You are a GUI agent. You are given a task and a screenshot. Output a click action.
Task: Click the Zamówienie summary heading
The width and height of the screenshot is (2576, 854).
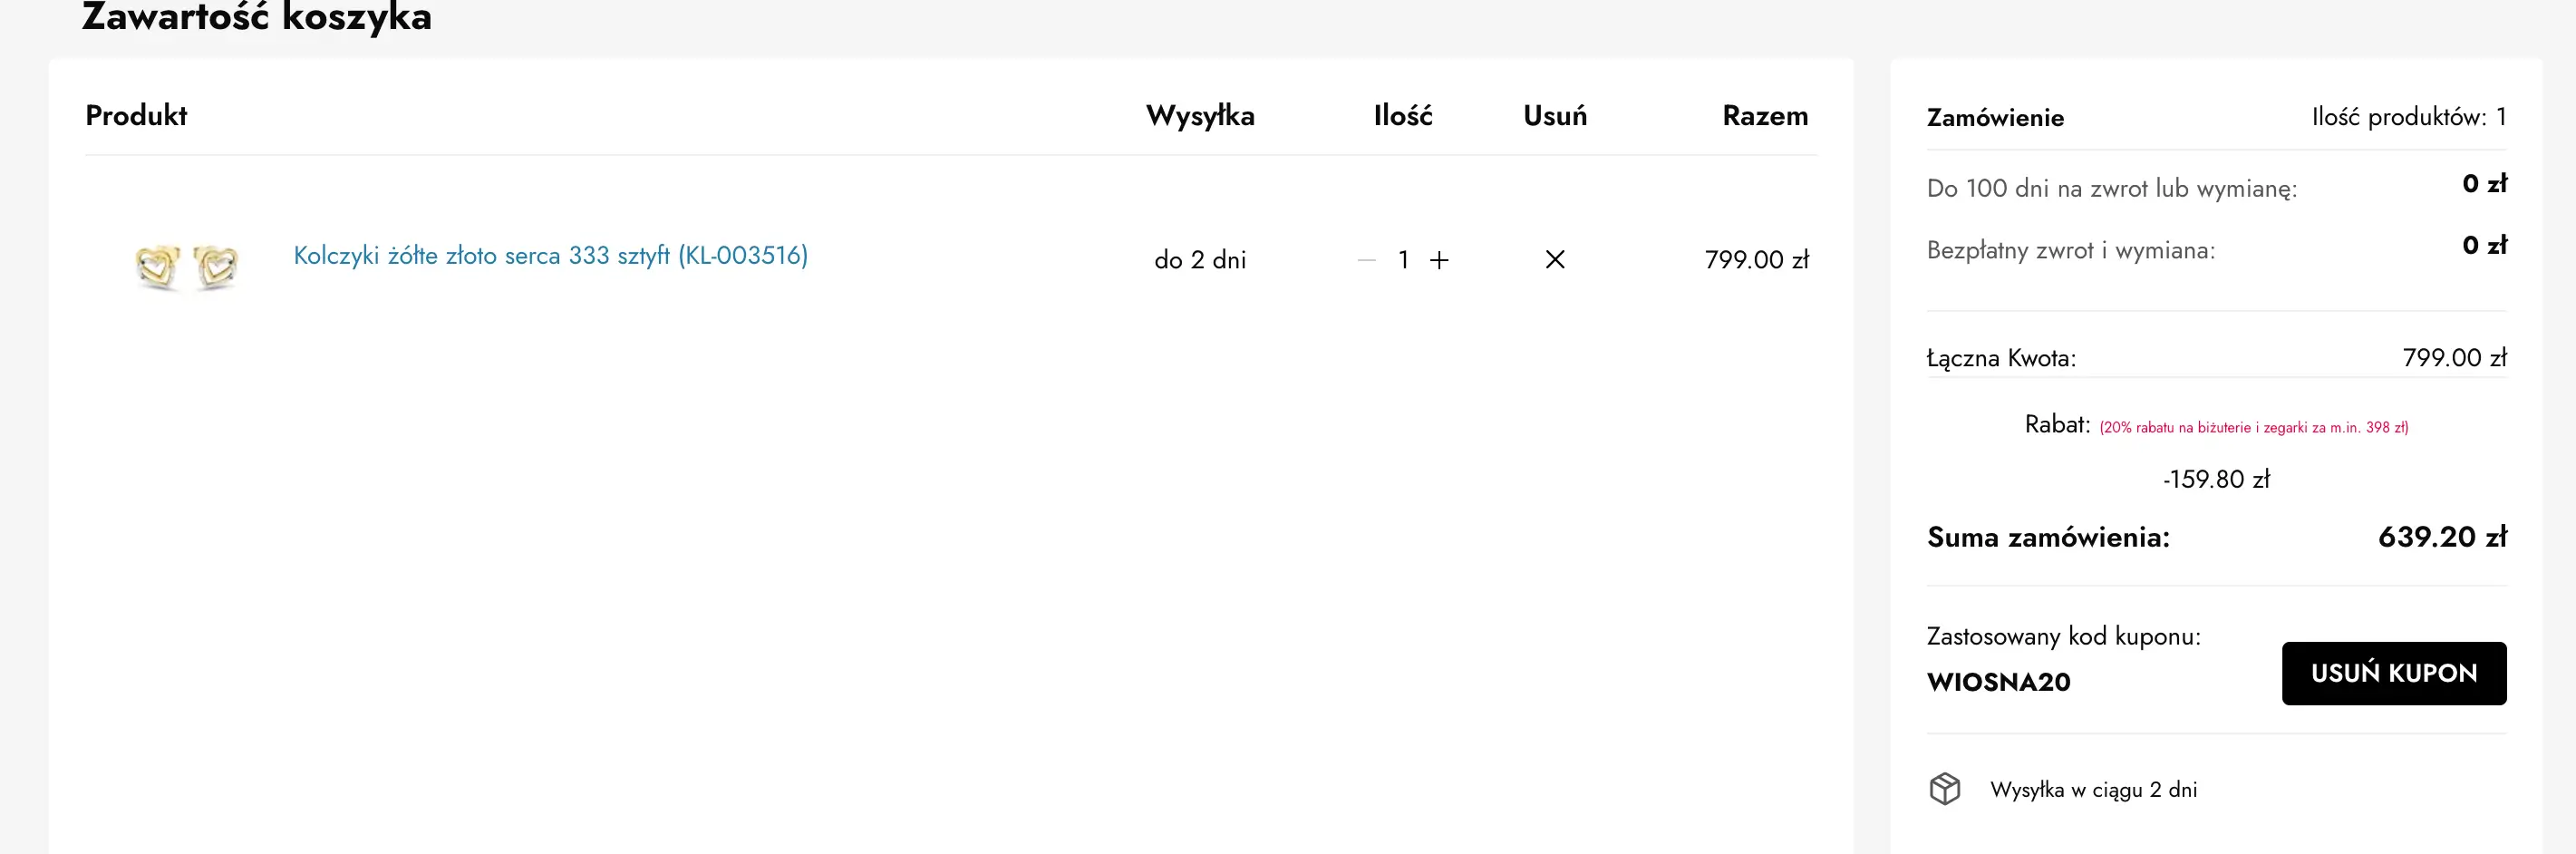point(1995,118)
